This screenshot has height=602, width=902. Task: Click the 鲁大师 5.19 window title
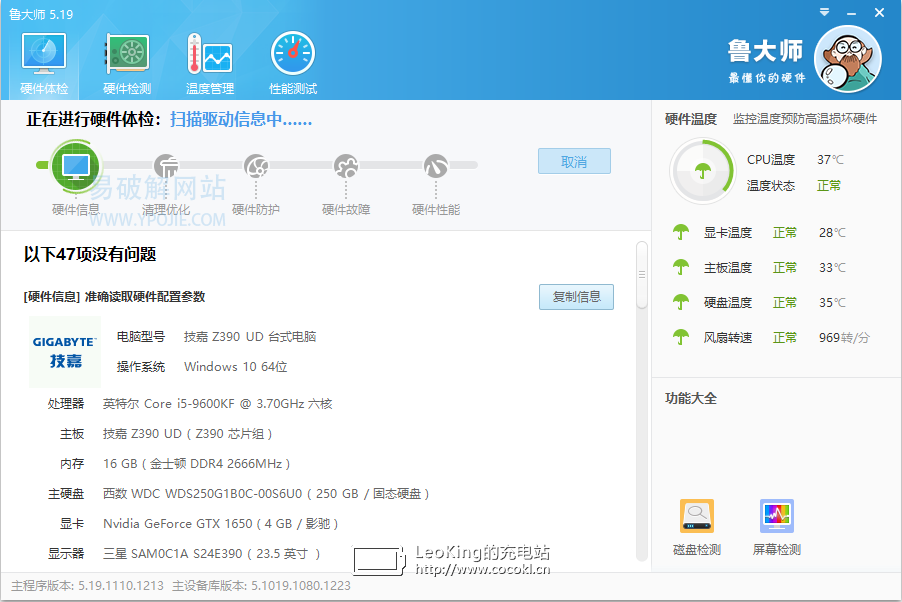[41, 14]
